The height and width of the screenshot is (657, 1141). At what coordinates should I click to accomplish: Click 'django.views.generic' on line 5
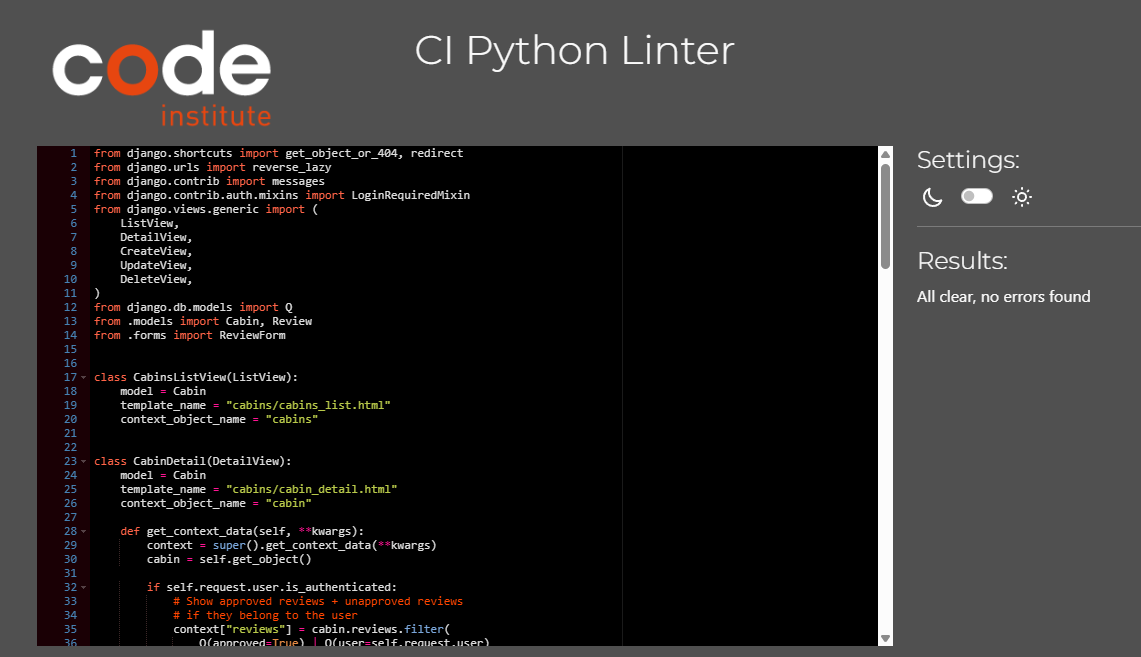[x=193, y=210]
